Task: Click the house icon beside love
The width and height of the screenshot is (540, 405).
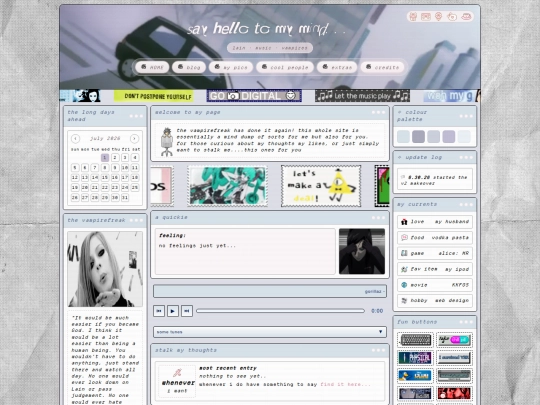Action: (404, 222)
